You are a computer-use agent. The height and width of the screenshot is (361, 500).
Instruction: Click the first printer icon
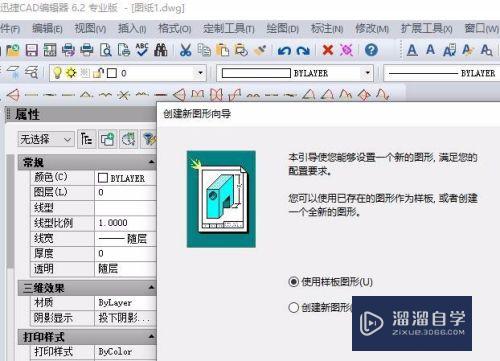tap(68, 50)
